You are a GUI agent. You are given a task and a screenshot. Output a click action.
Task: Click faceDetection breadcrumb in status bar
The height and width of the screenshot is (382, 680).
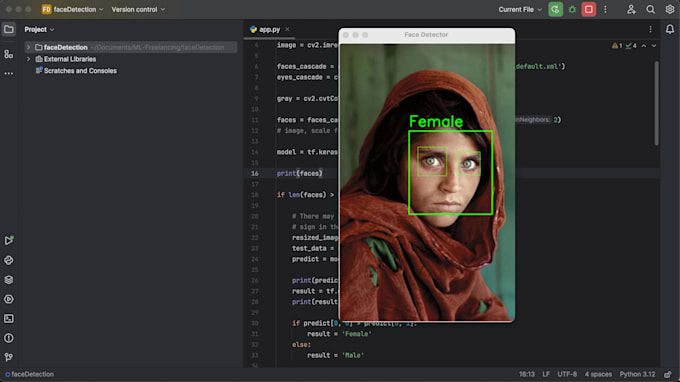pos(29,374)
